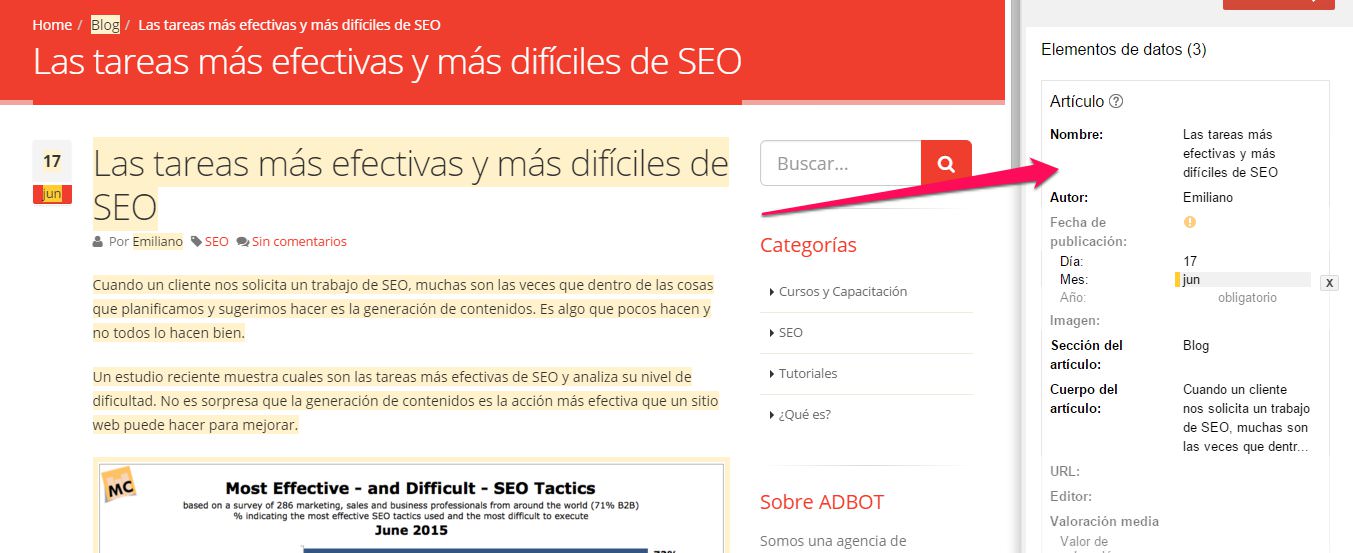
Task: Click the tag icon before SEO
Action: point(196,242)
